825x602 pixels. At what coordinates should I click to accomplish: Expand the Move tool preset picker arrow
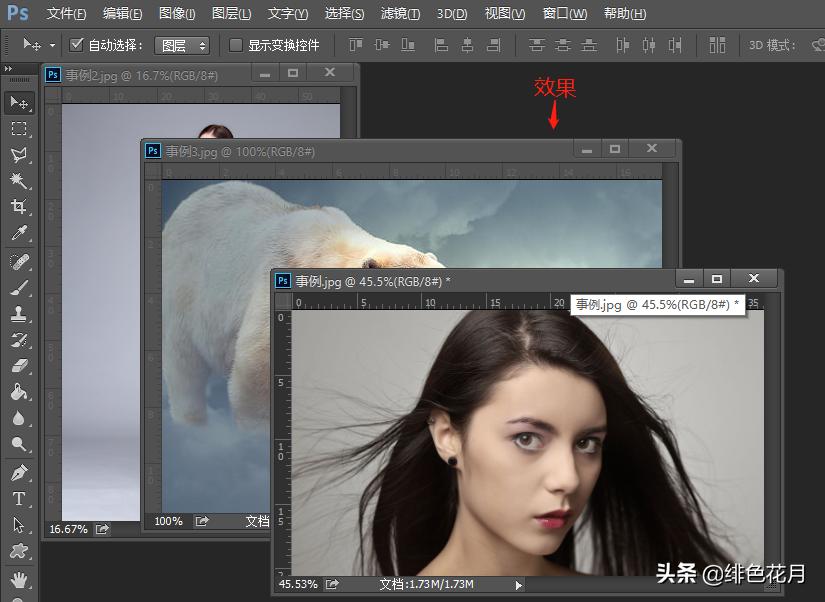click(x=52, y=45)
